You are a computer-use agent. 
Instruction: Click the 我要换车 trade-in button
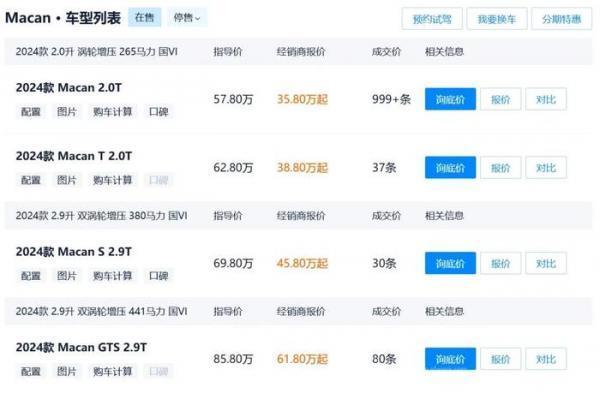click(497, 19)
